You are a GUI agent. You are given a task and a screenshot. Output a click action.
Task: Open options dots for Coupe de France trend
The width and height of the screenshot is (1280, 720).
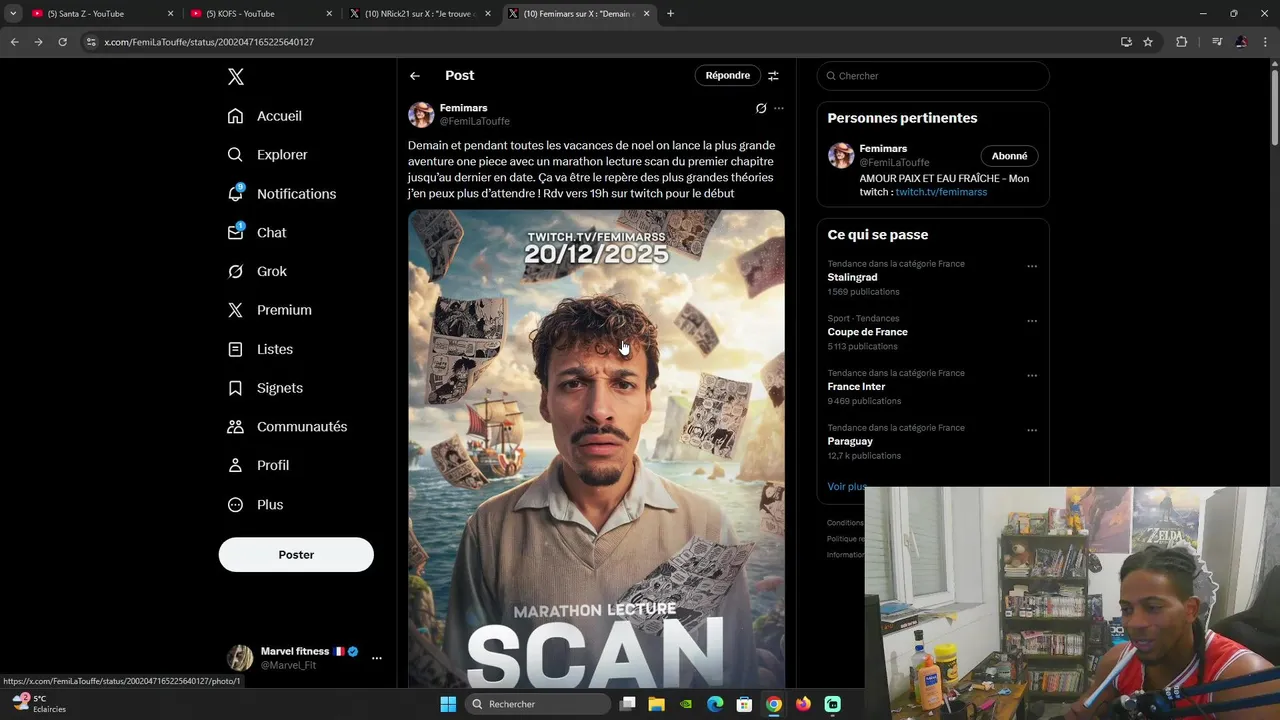1032,321
